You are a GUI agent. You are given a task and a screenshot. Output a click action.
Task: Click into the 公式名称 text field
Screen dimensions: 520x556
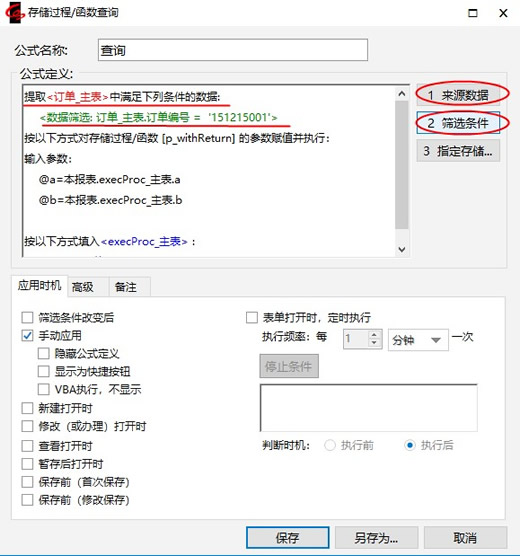point(233,50)
